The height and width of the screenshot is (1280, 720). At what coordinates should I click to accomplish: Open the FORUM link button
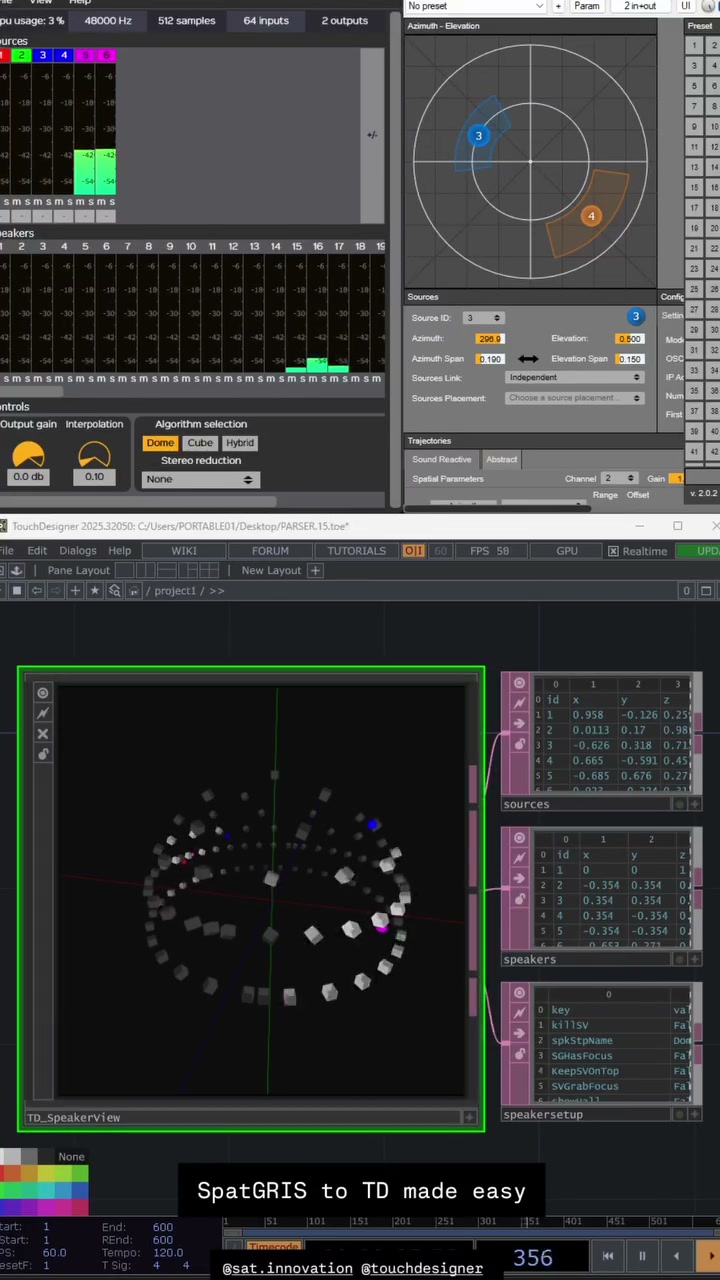click(270, 551)
